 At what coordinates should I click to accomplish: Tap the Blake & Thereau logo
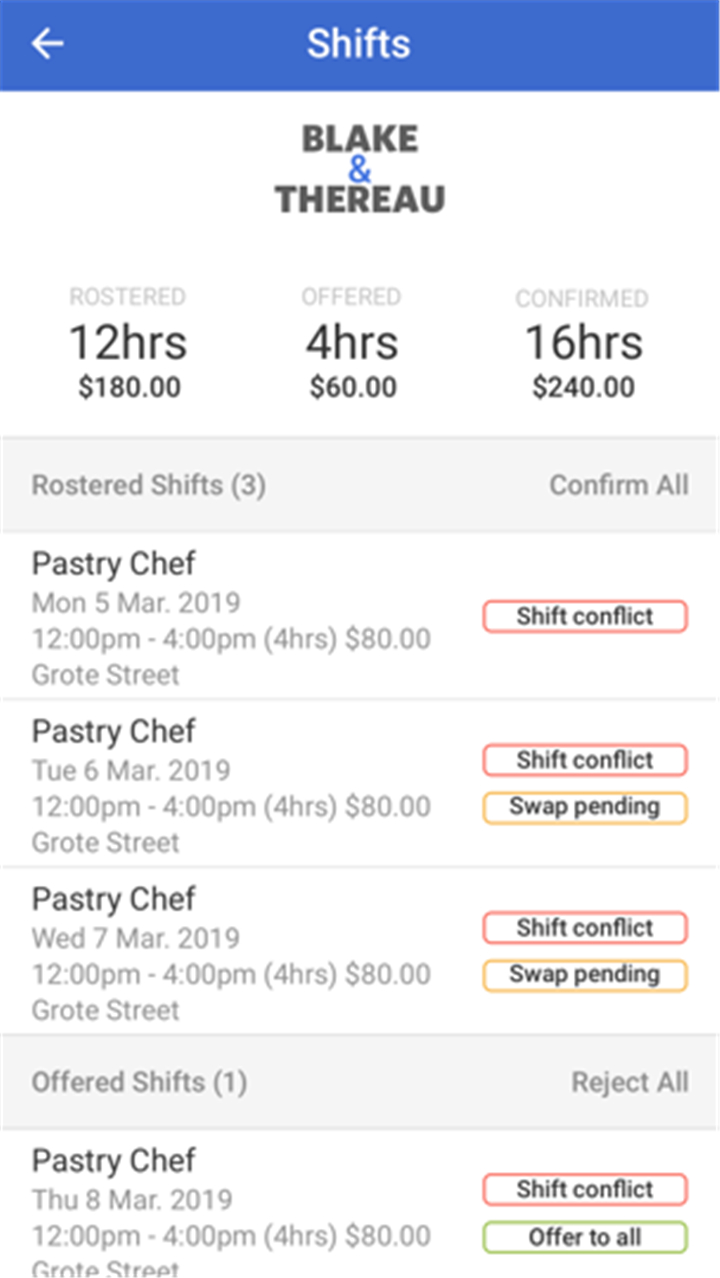coord(360,169)
